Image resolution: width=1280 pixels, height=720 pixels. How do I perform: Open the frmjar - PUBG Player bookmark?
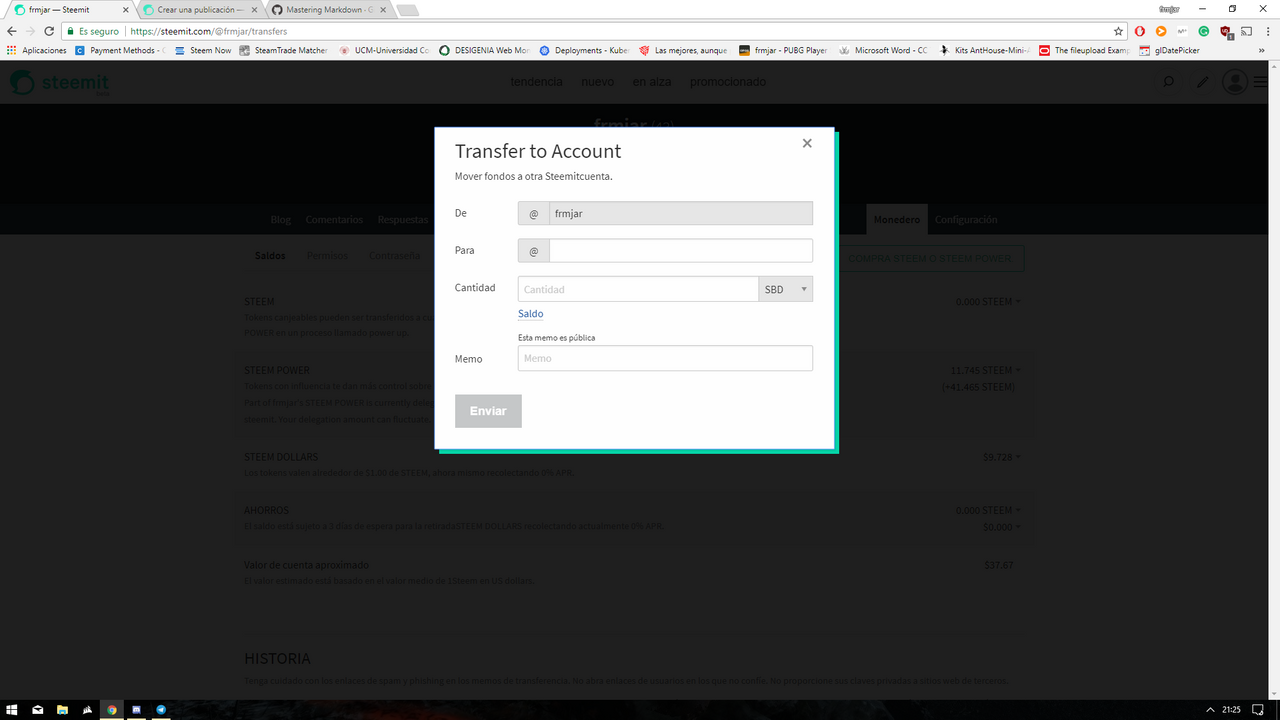[x=783, y=50]
